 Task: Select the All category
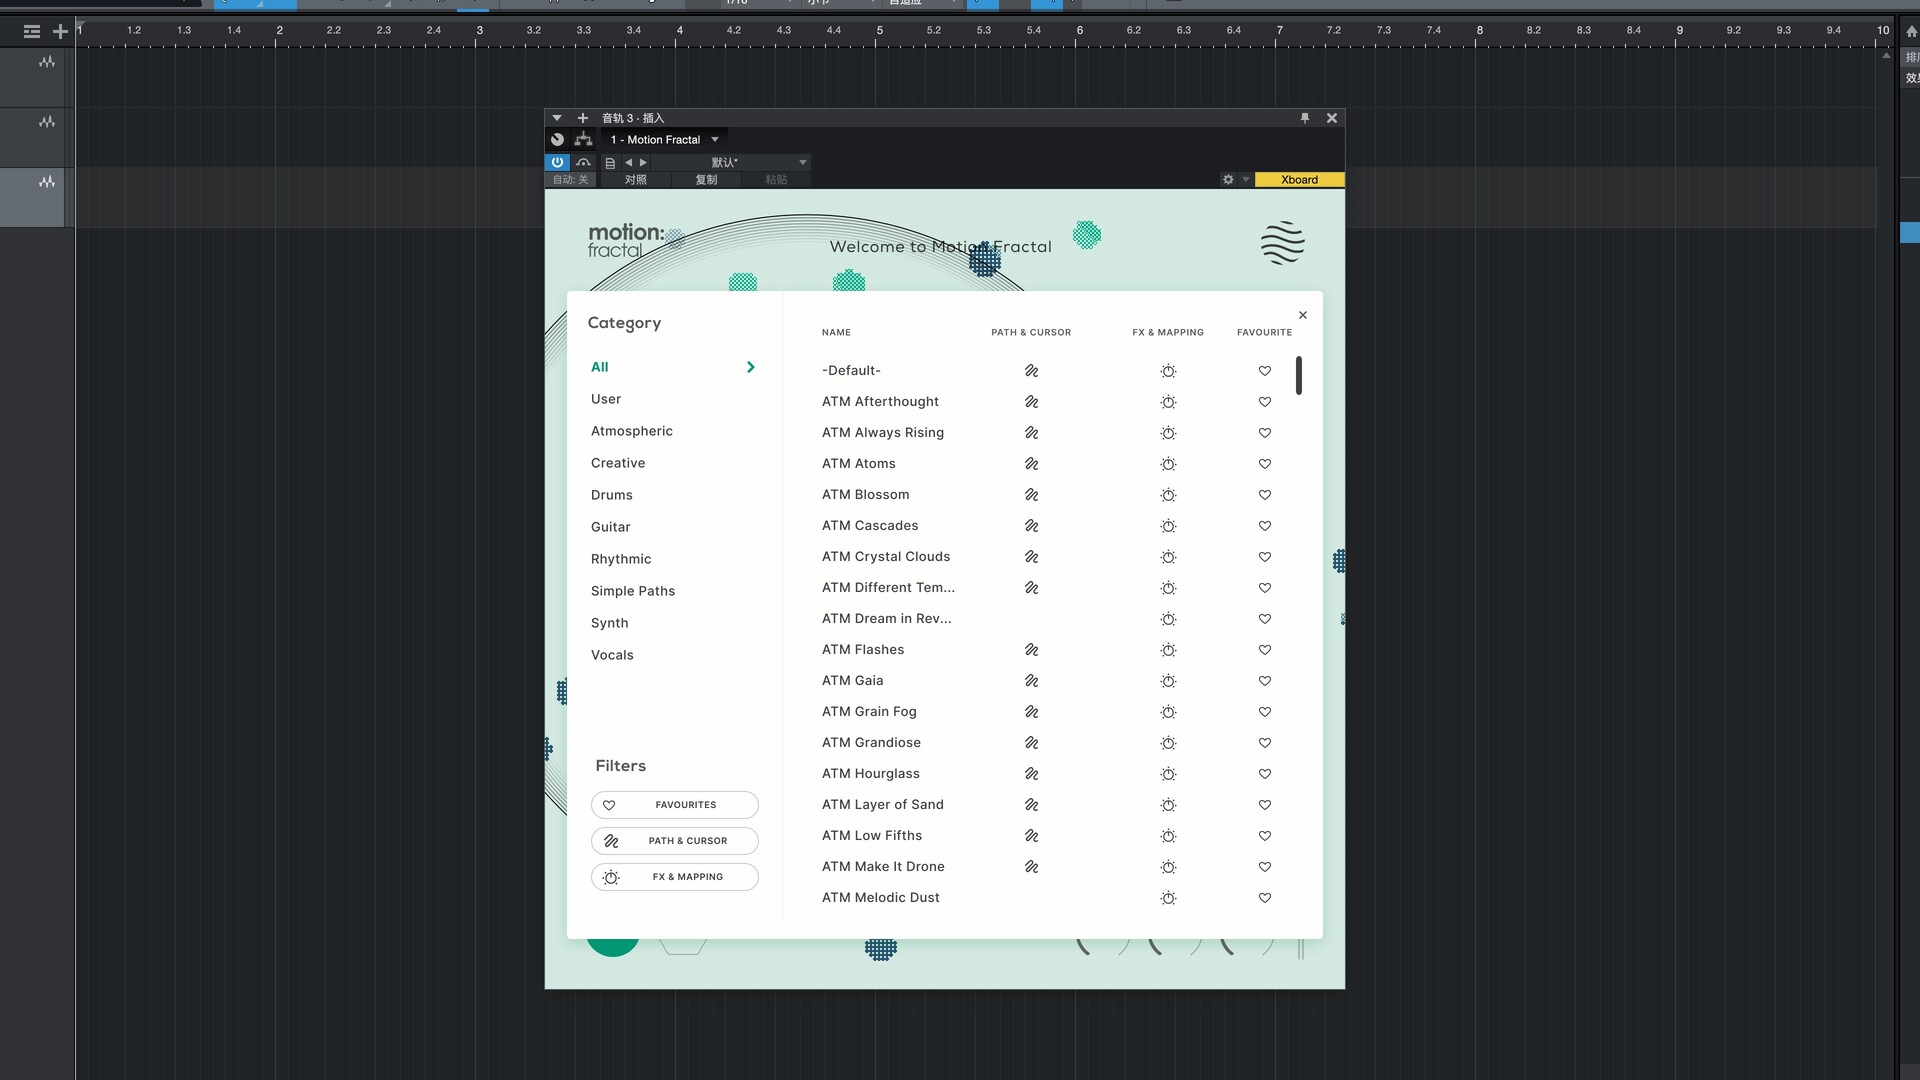point(600,367)
